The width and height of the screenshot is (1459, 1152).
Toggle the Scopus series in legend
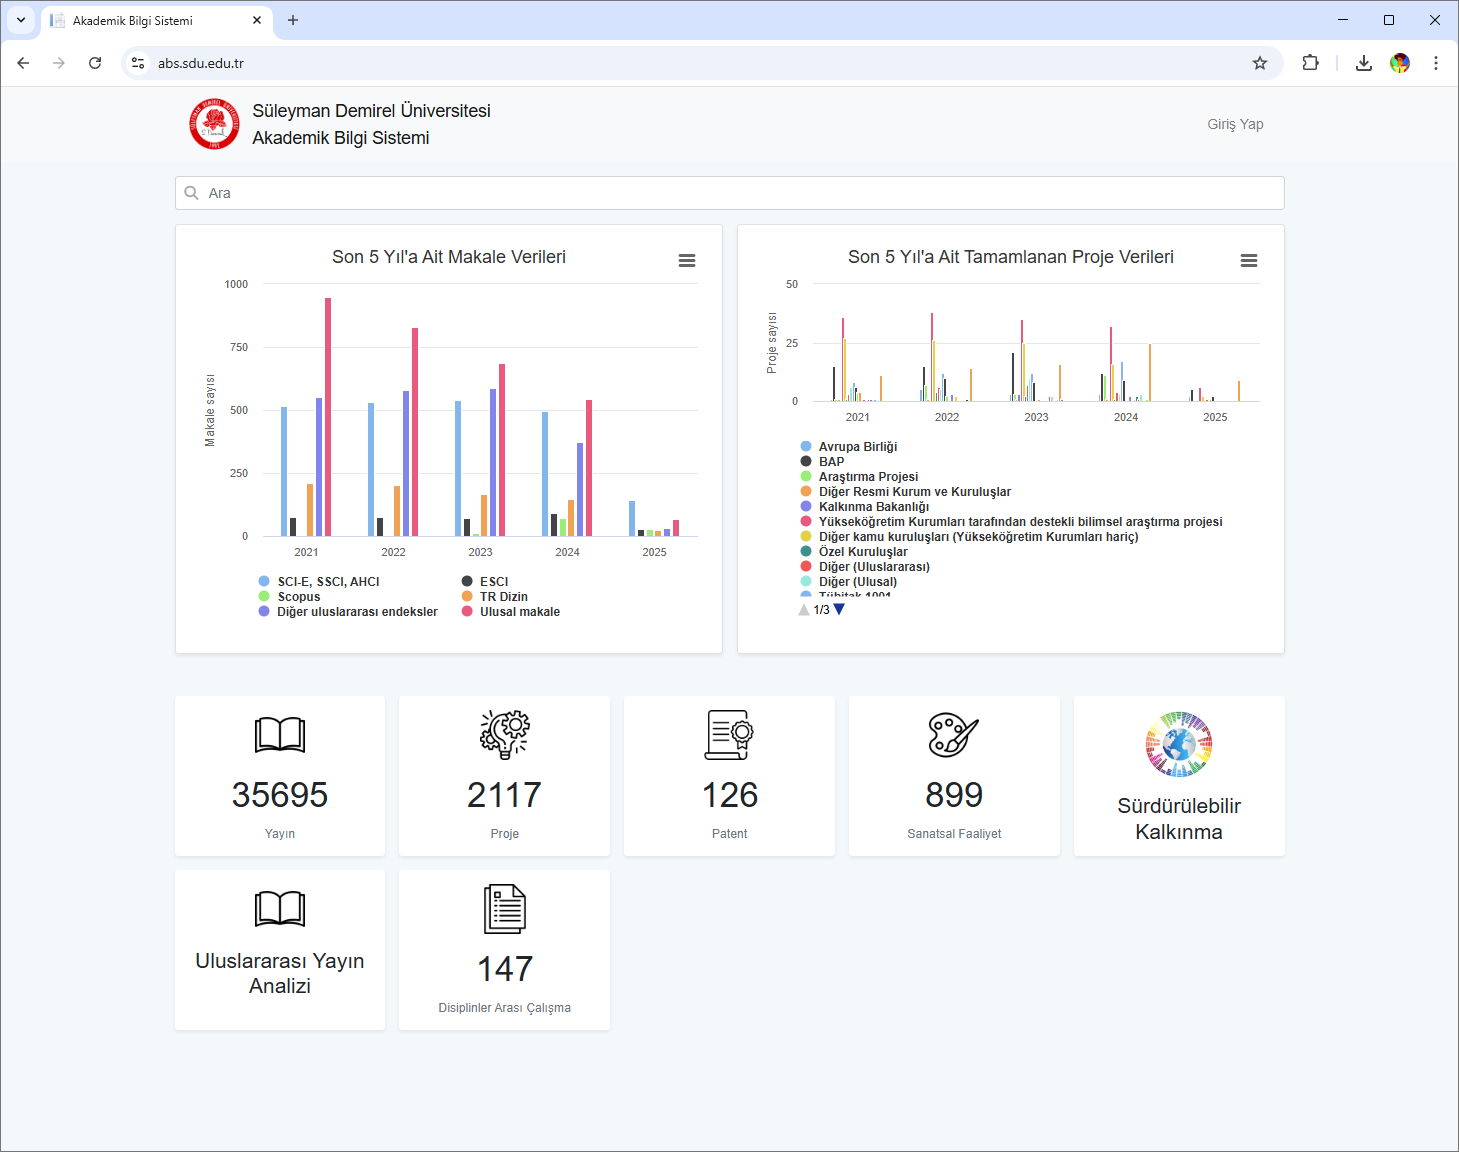click(x=298, y=597)
